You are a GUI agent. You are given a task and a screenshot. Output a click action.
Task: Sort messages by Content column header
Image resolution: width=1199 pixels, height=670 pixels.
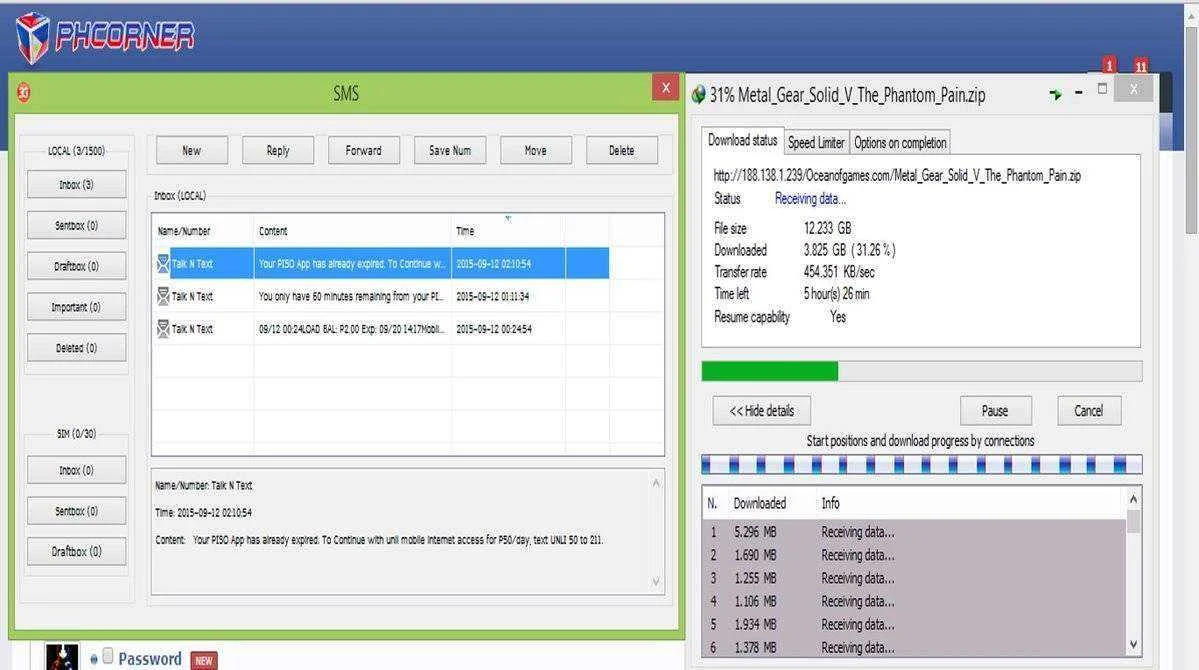pos(353,231)
